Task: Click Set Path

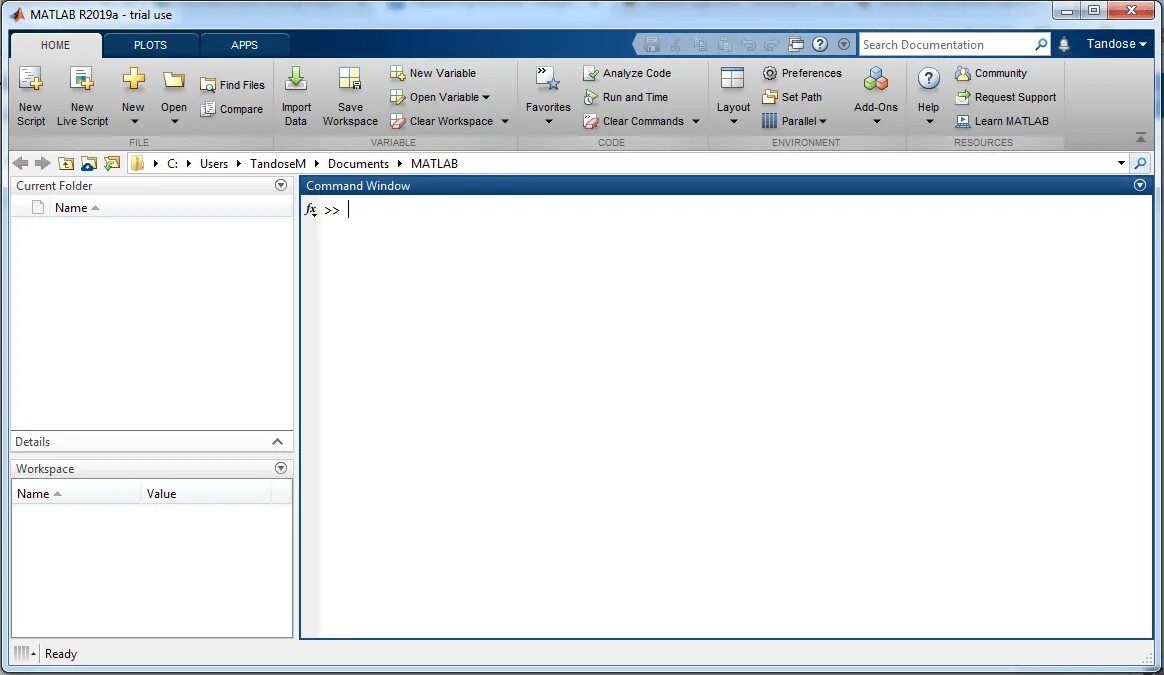Action: (792, 97)
